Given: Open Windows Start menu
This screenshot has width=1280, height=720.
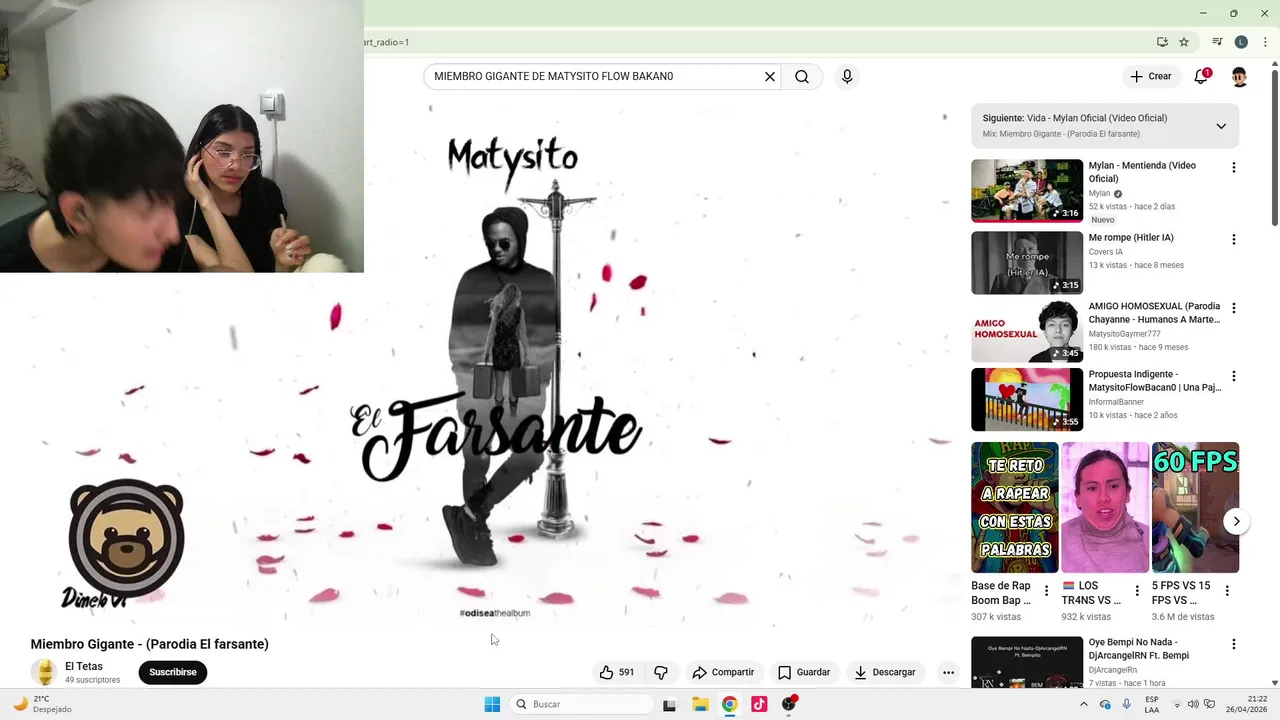Looking at the screenshot, I should pos(492,704).
